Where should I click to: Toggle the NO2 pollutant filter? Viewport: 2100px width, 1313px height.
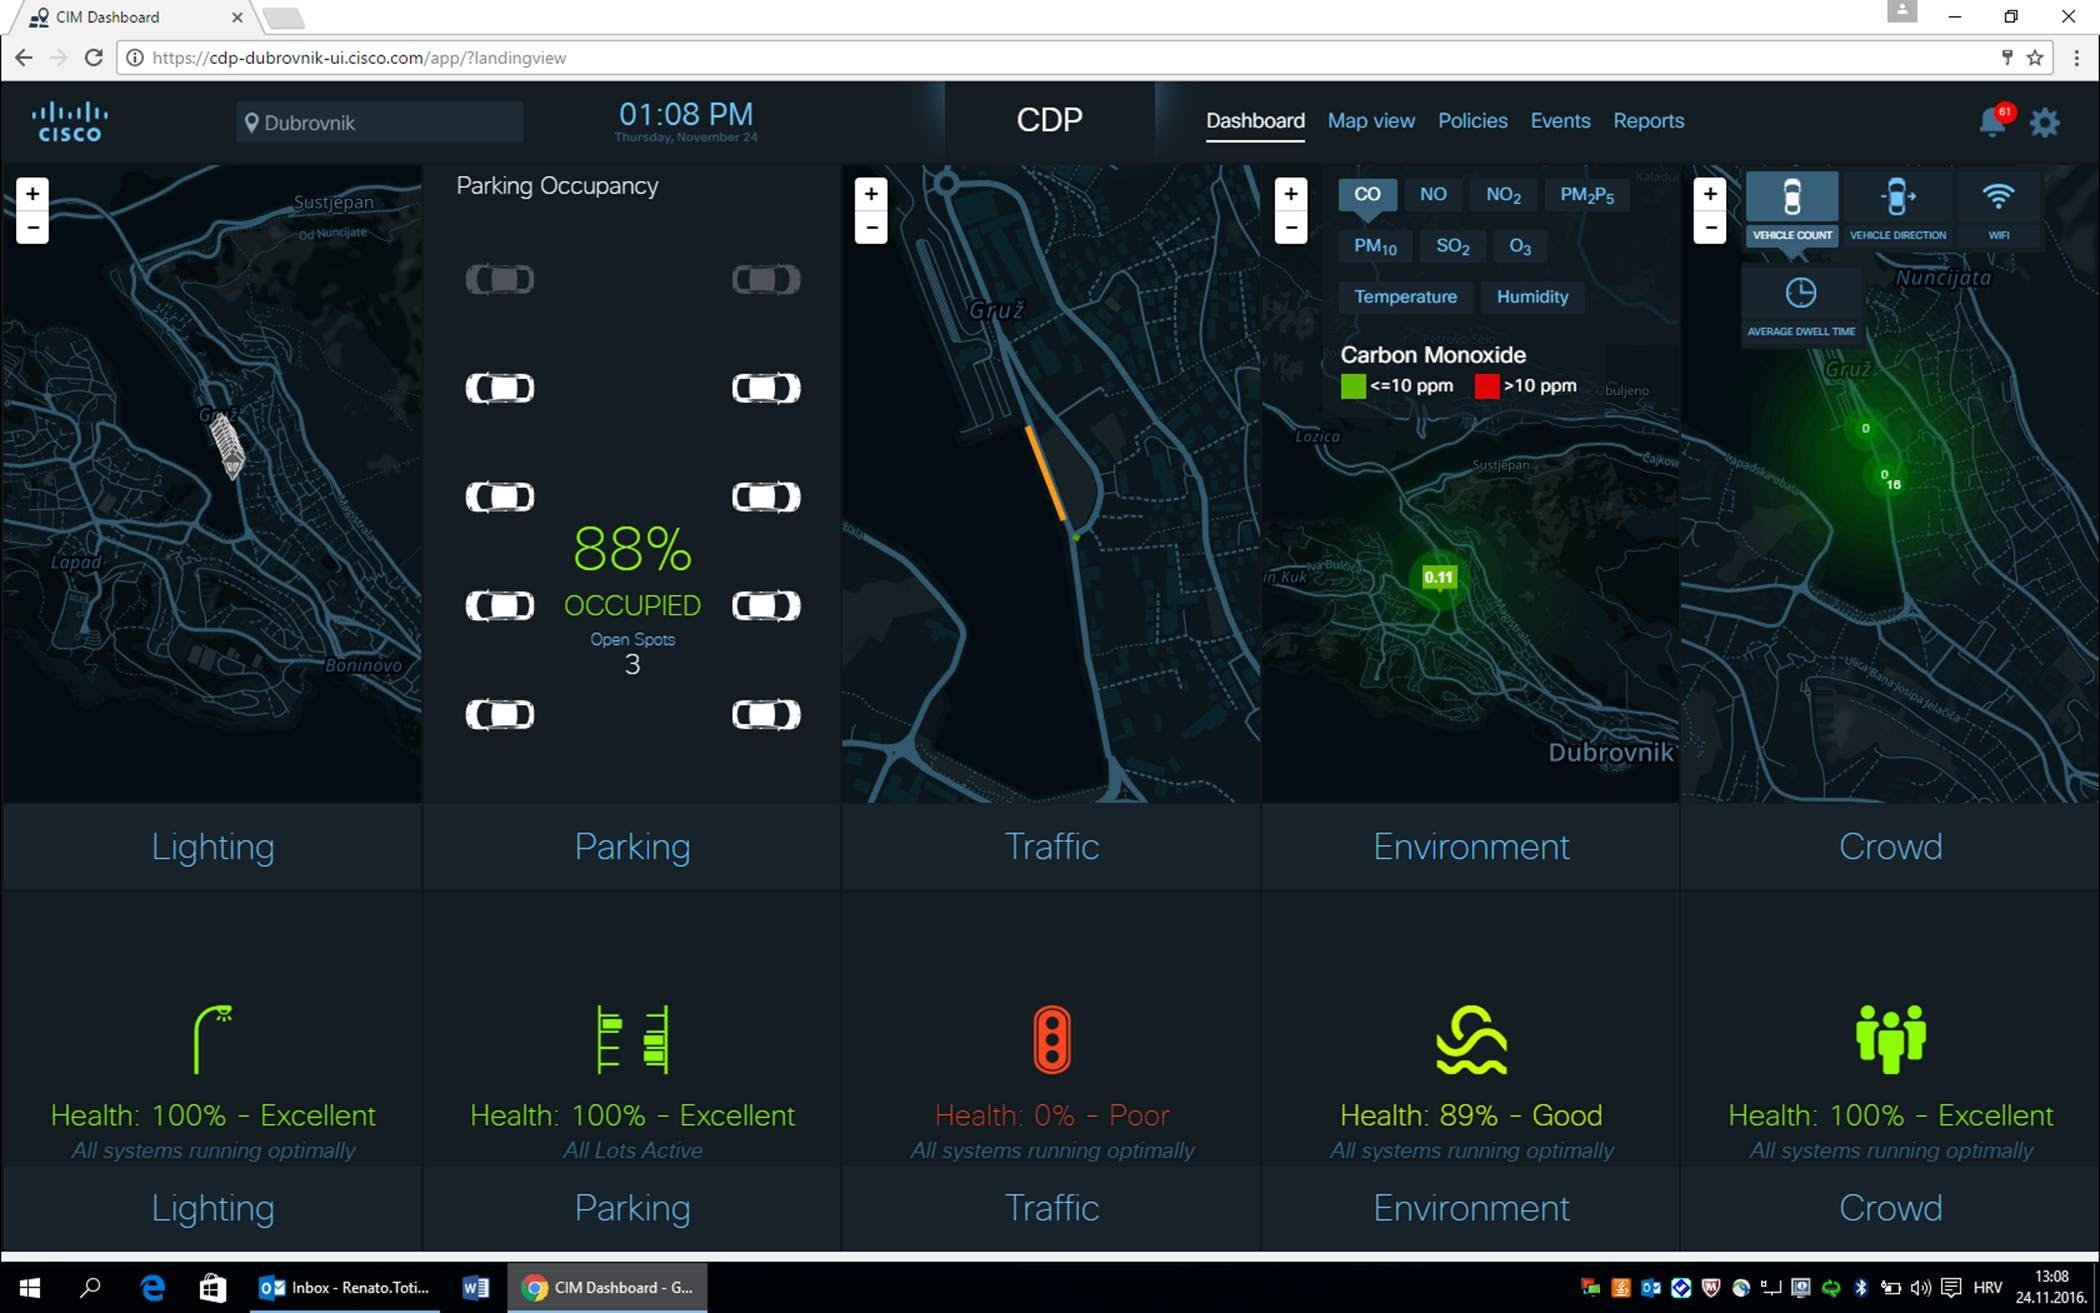tap(1502, 195)
